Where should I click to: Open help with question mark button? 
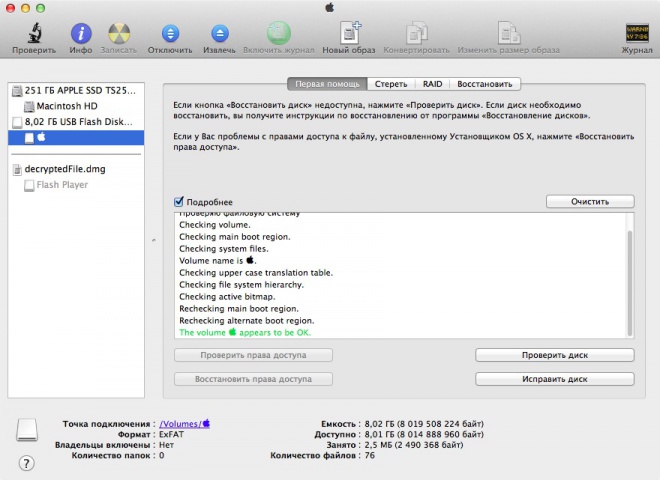coord(27,464)
